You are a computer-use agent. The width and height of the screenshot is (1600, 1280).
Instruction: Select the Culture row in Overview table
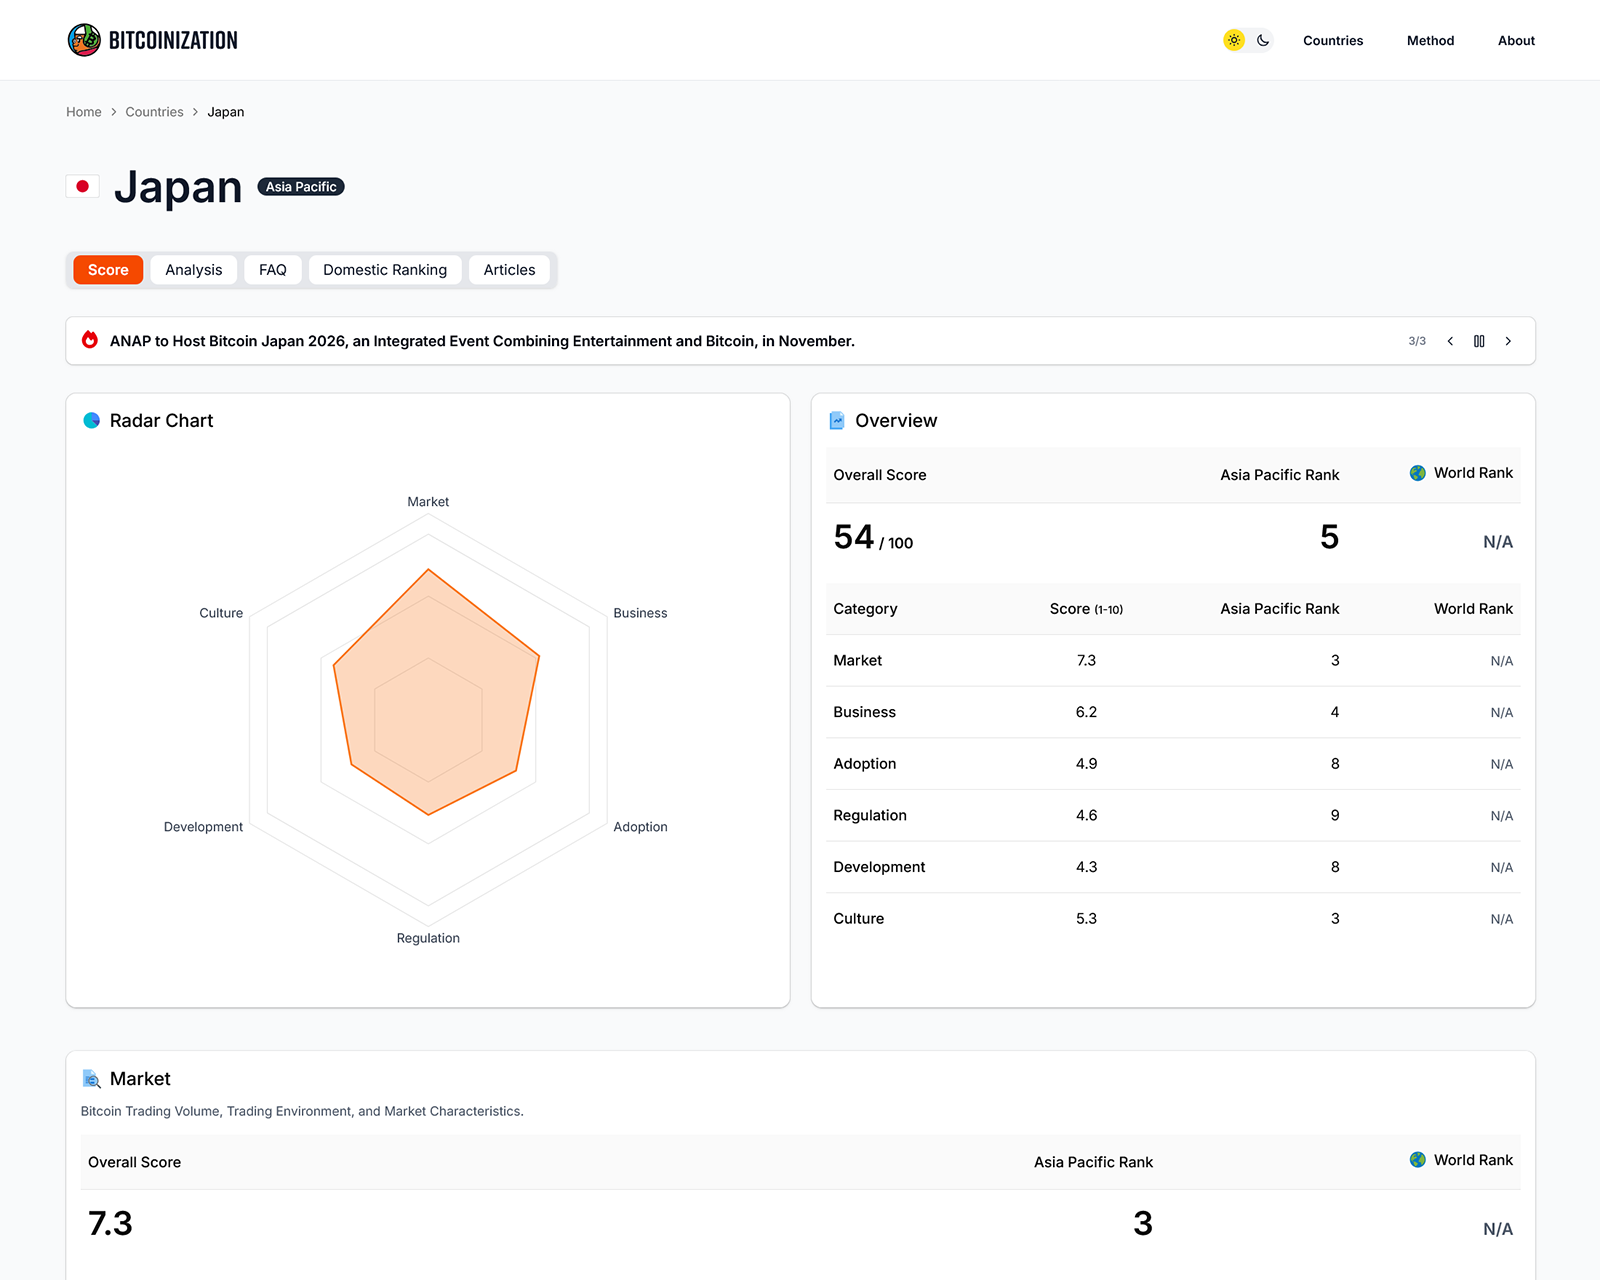1173,919
